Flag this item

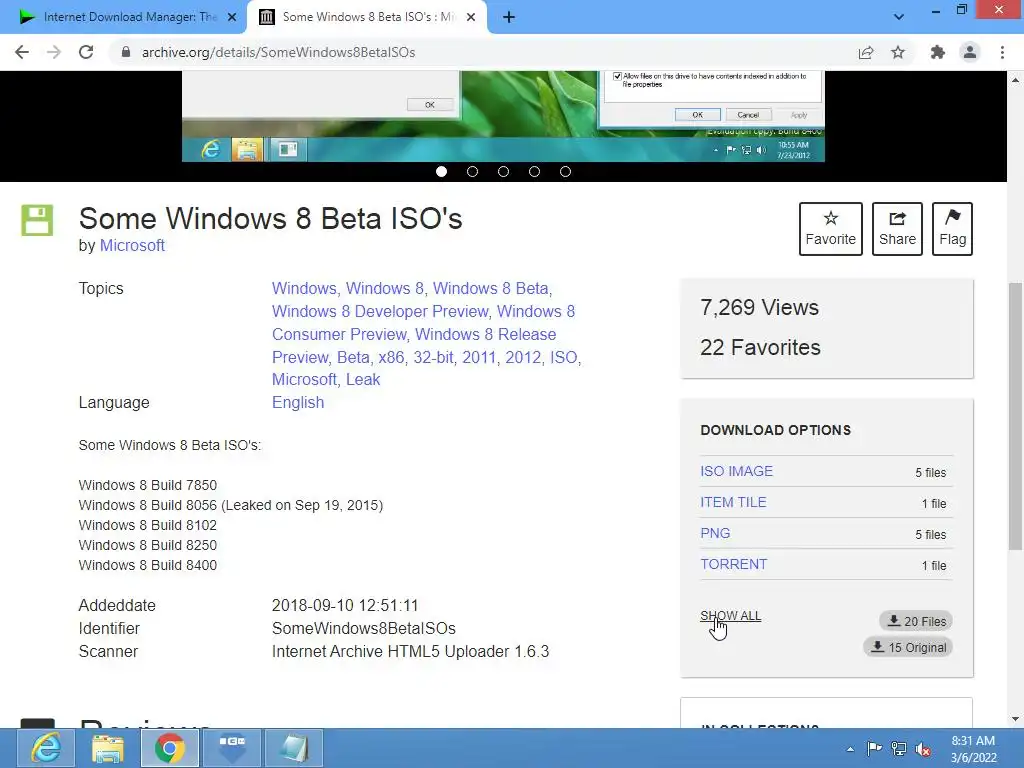952,229
